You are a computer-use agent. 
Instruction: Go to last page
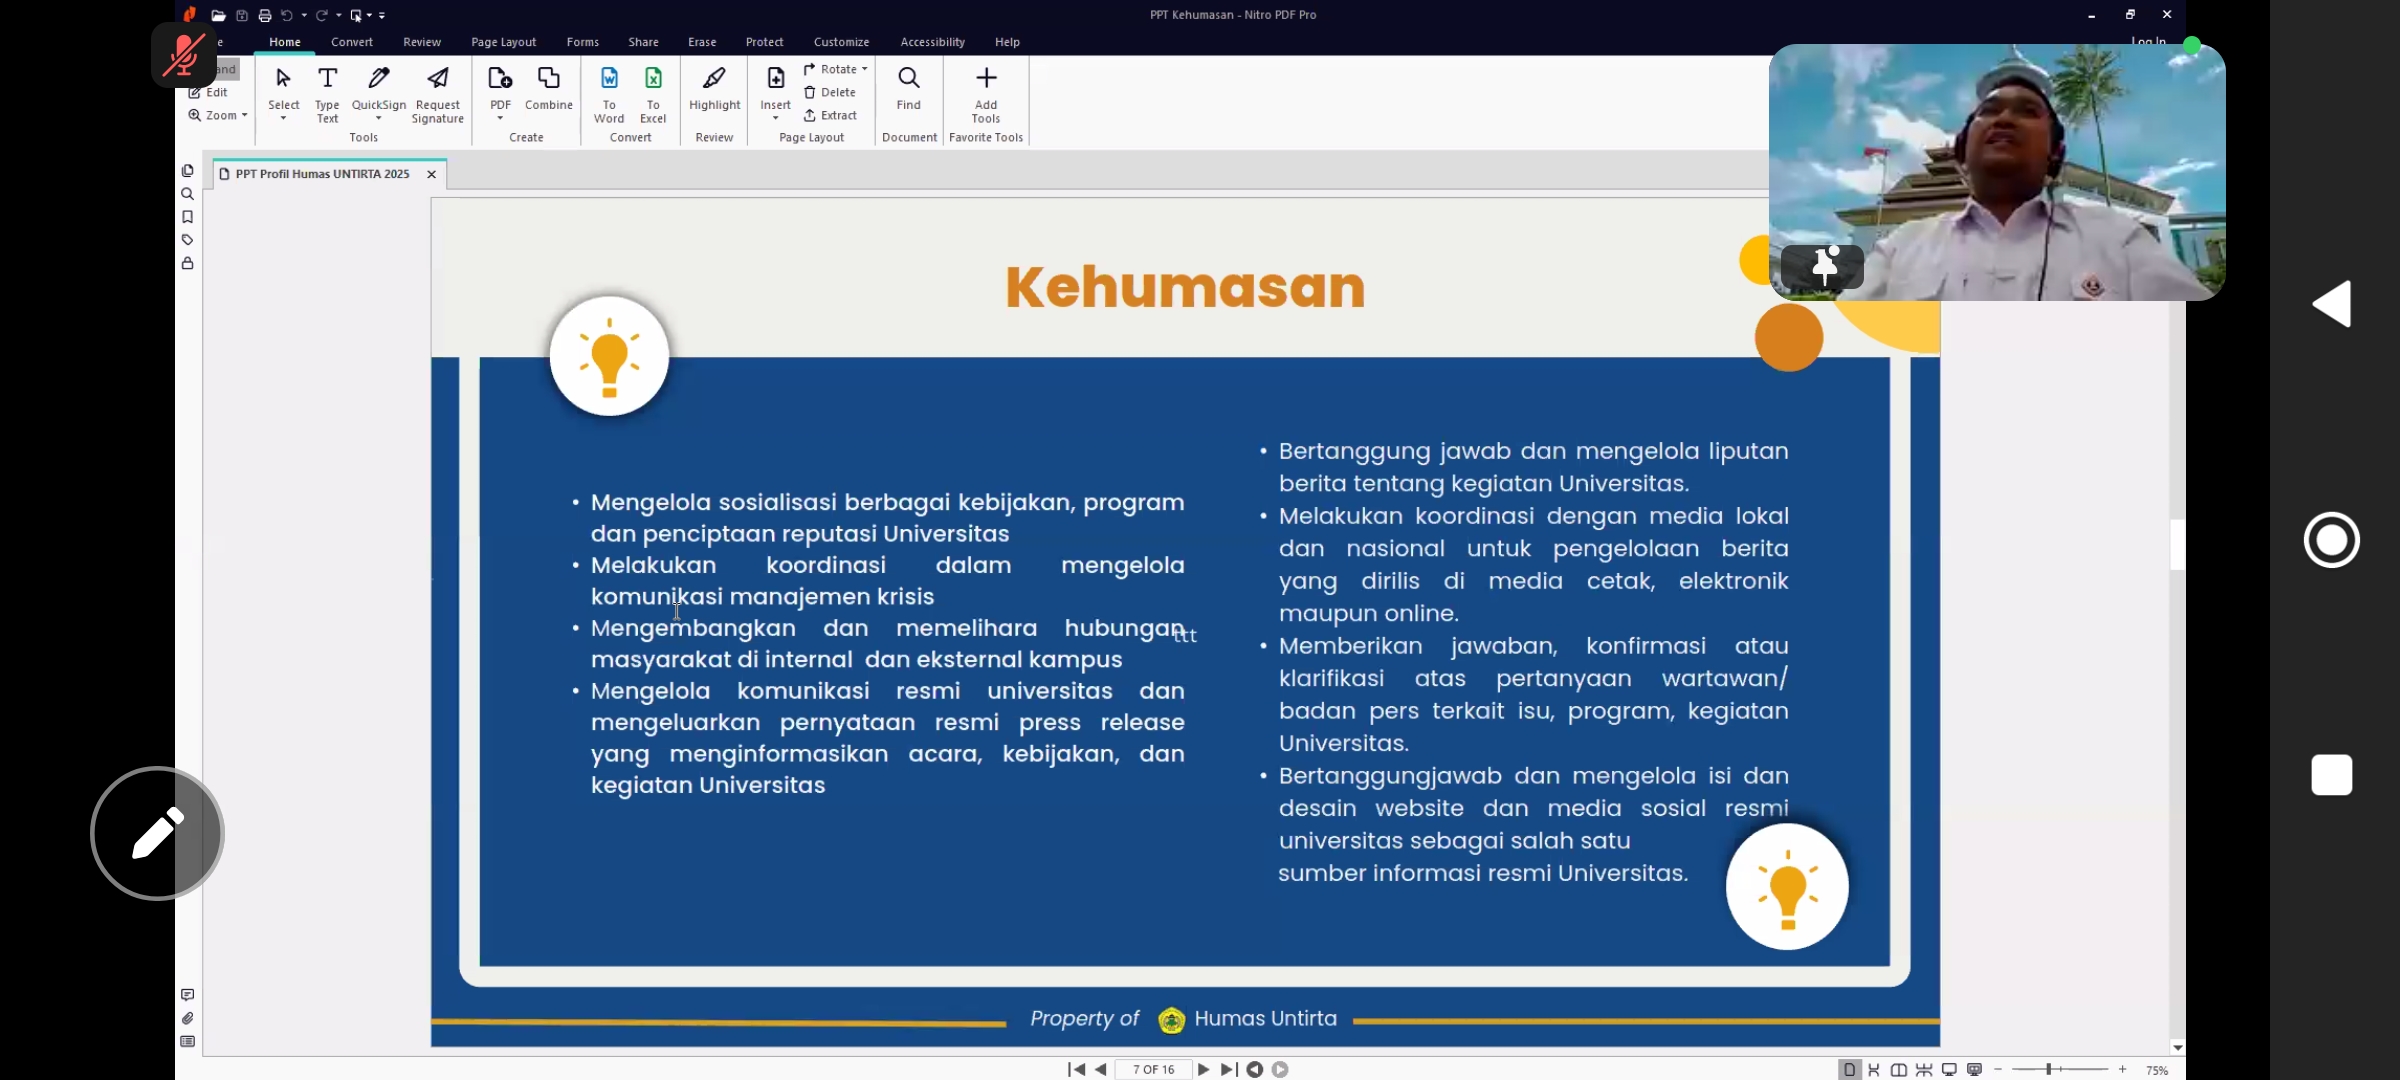tap(1229, 1069)
